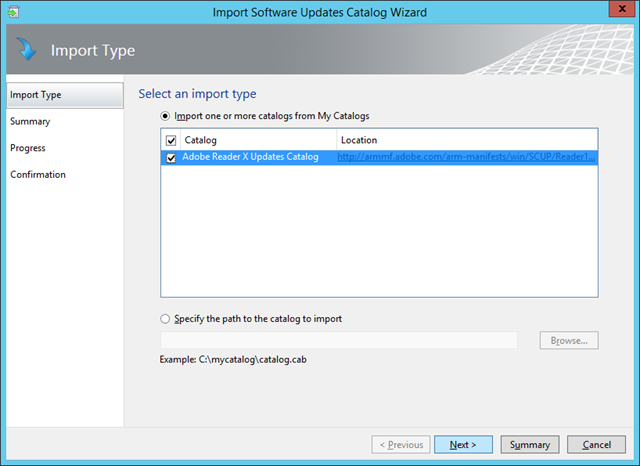Image resolution: width=640 pixels, height=466 pixels.
Task: Go to the Progress step in sidebar
Action: pos(28,148)
